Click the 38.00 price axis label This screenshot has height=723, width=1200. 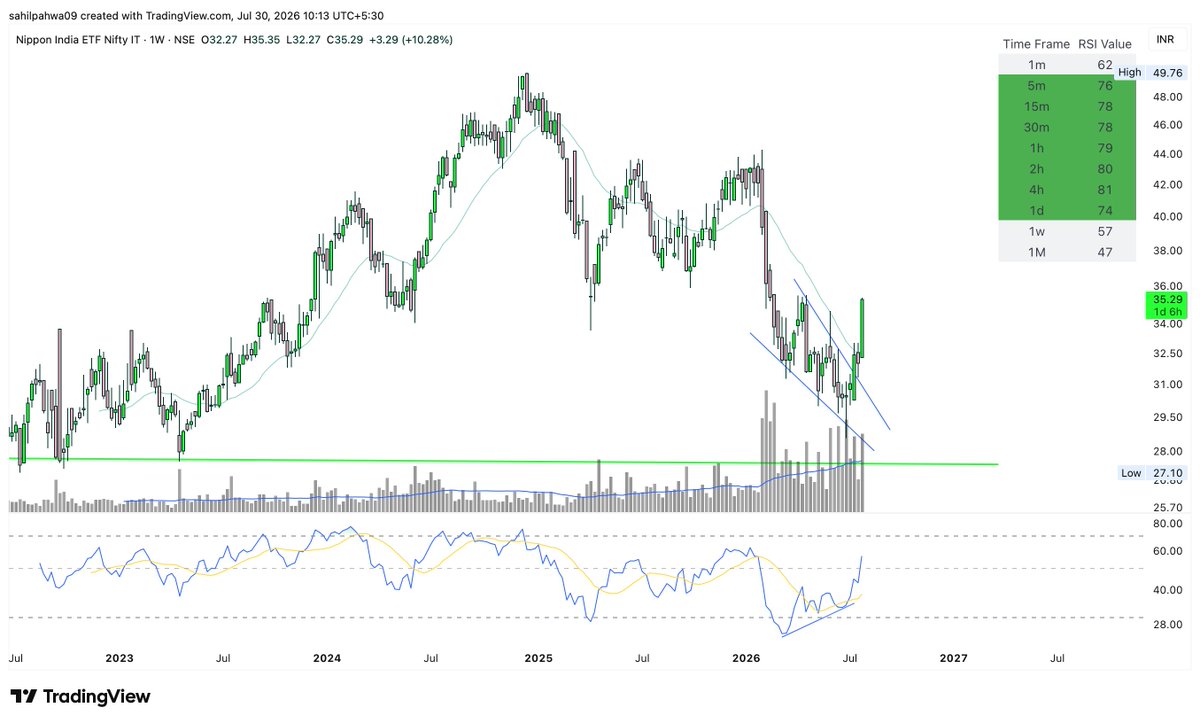1168,250
